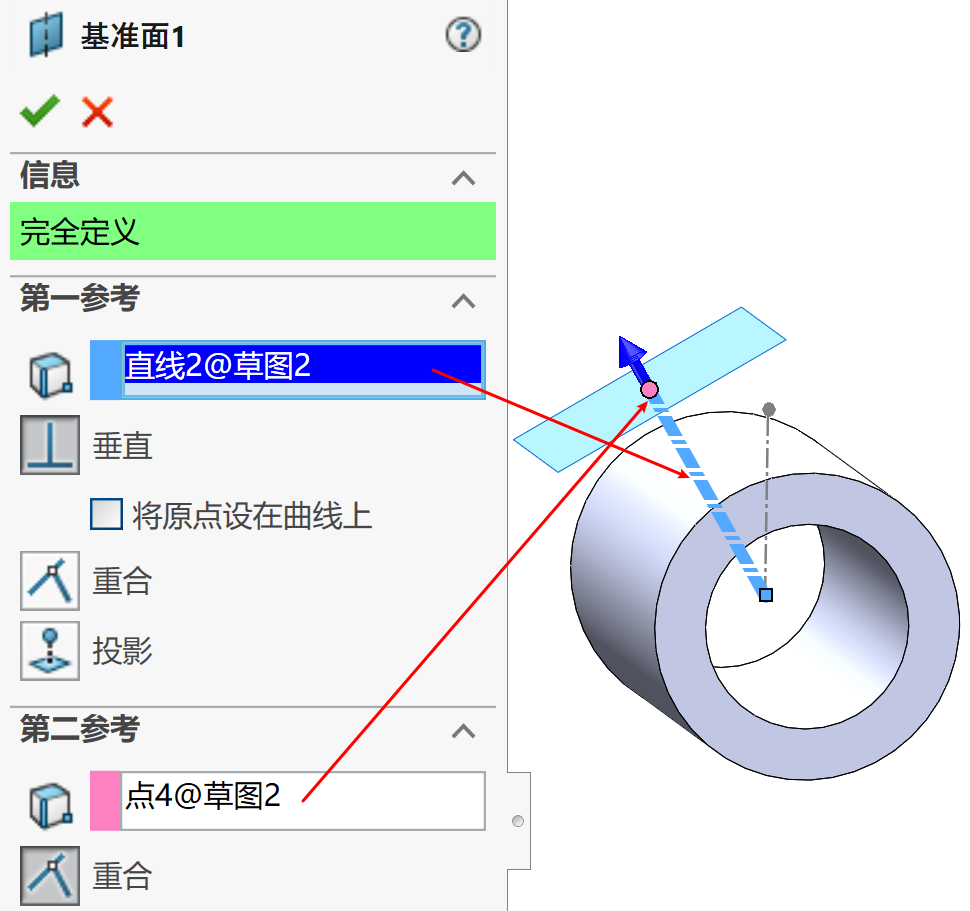Click the pink second reference color swatch
The width and height of the screenshot is (970, 911).
click(105, 800)
